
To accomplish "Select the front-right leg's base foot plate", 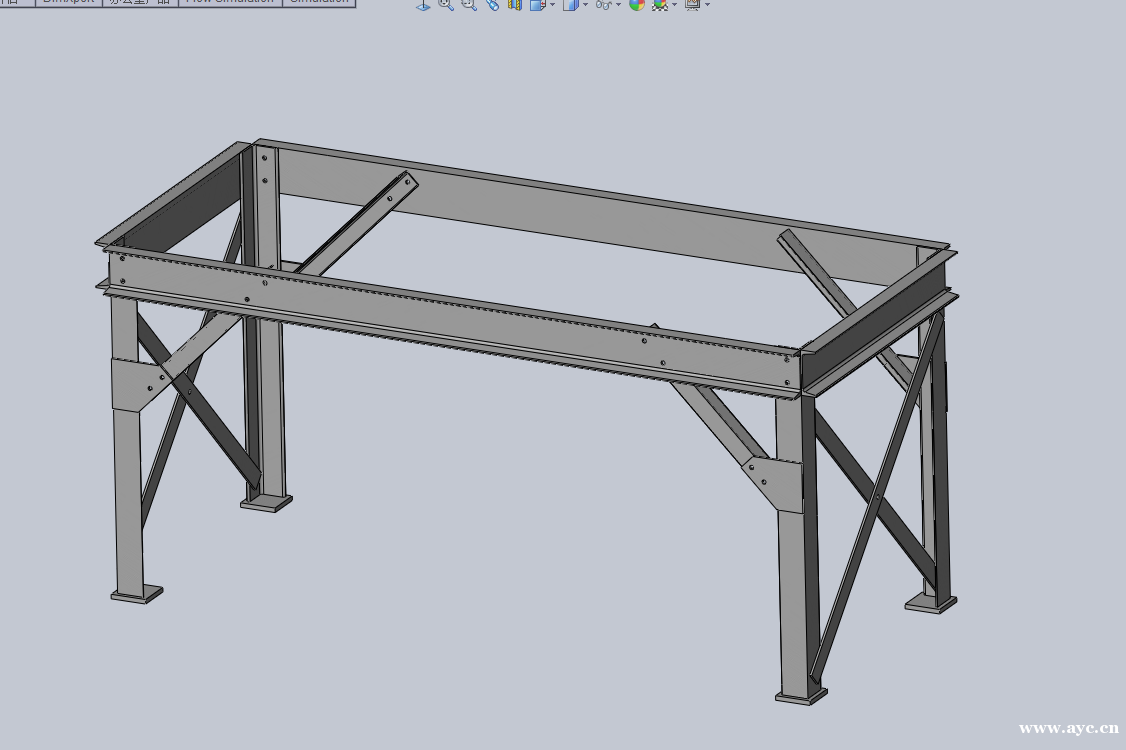I will tap(802, 694).
